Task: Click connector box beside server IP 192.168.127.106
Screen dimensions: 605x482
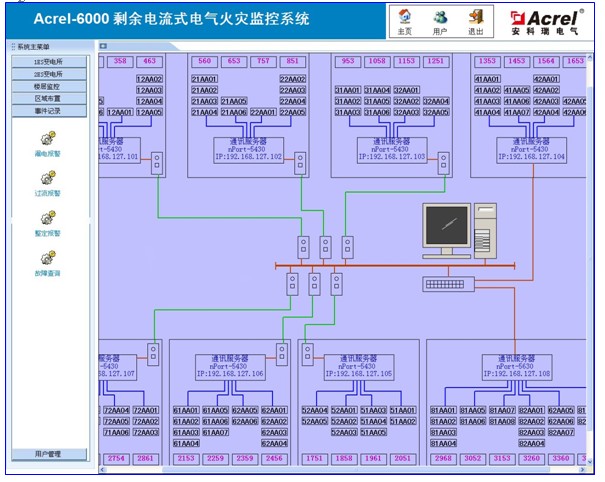Action: coord(282,353)
